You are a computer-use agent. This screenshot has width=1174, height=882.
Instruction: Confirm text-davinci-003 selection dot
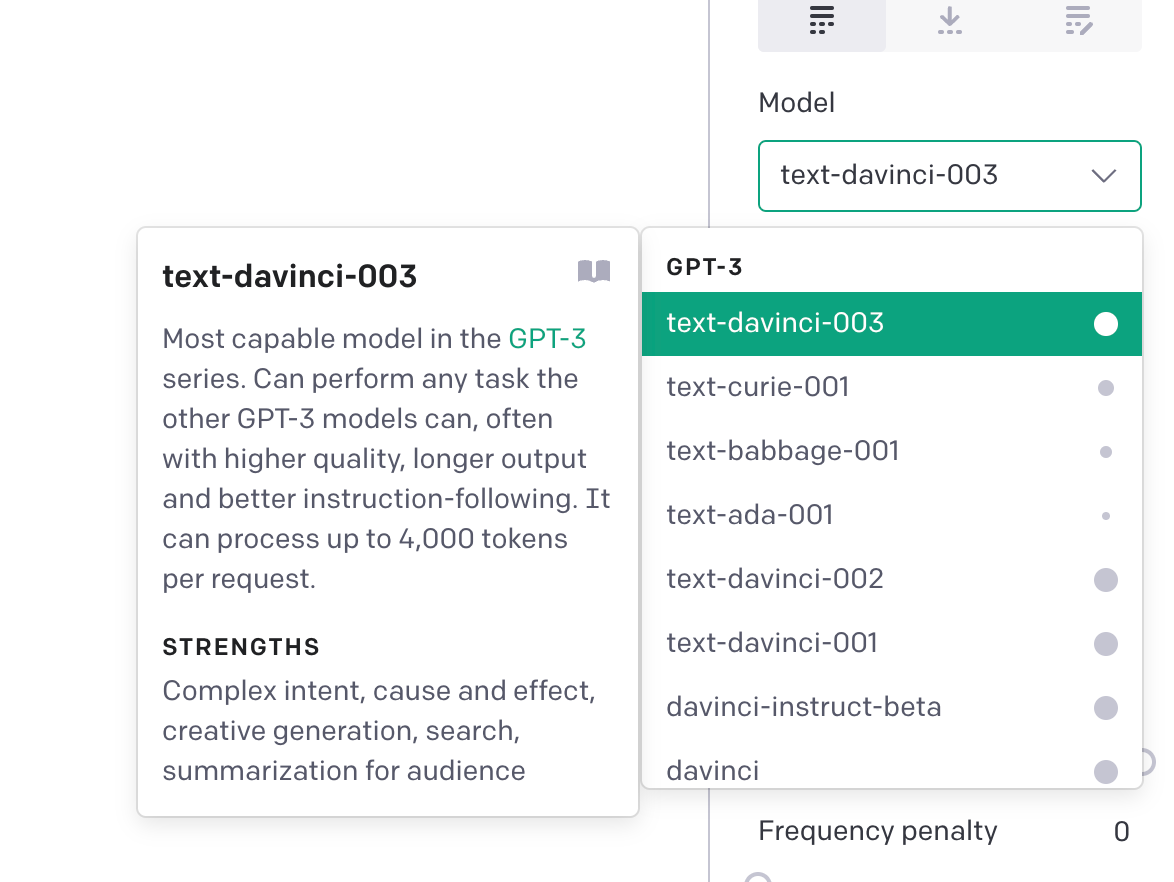1106,323
